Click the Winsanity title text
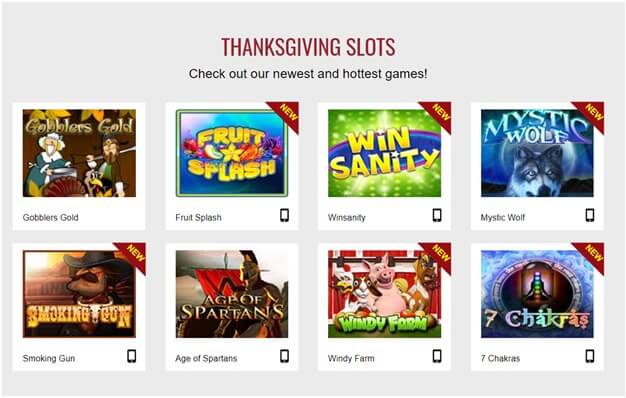Image resolution: width=626 pixels, height=398 pixels. (347, 218)
